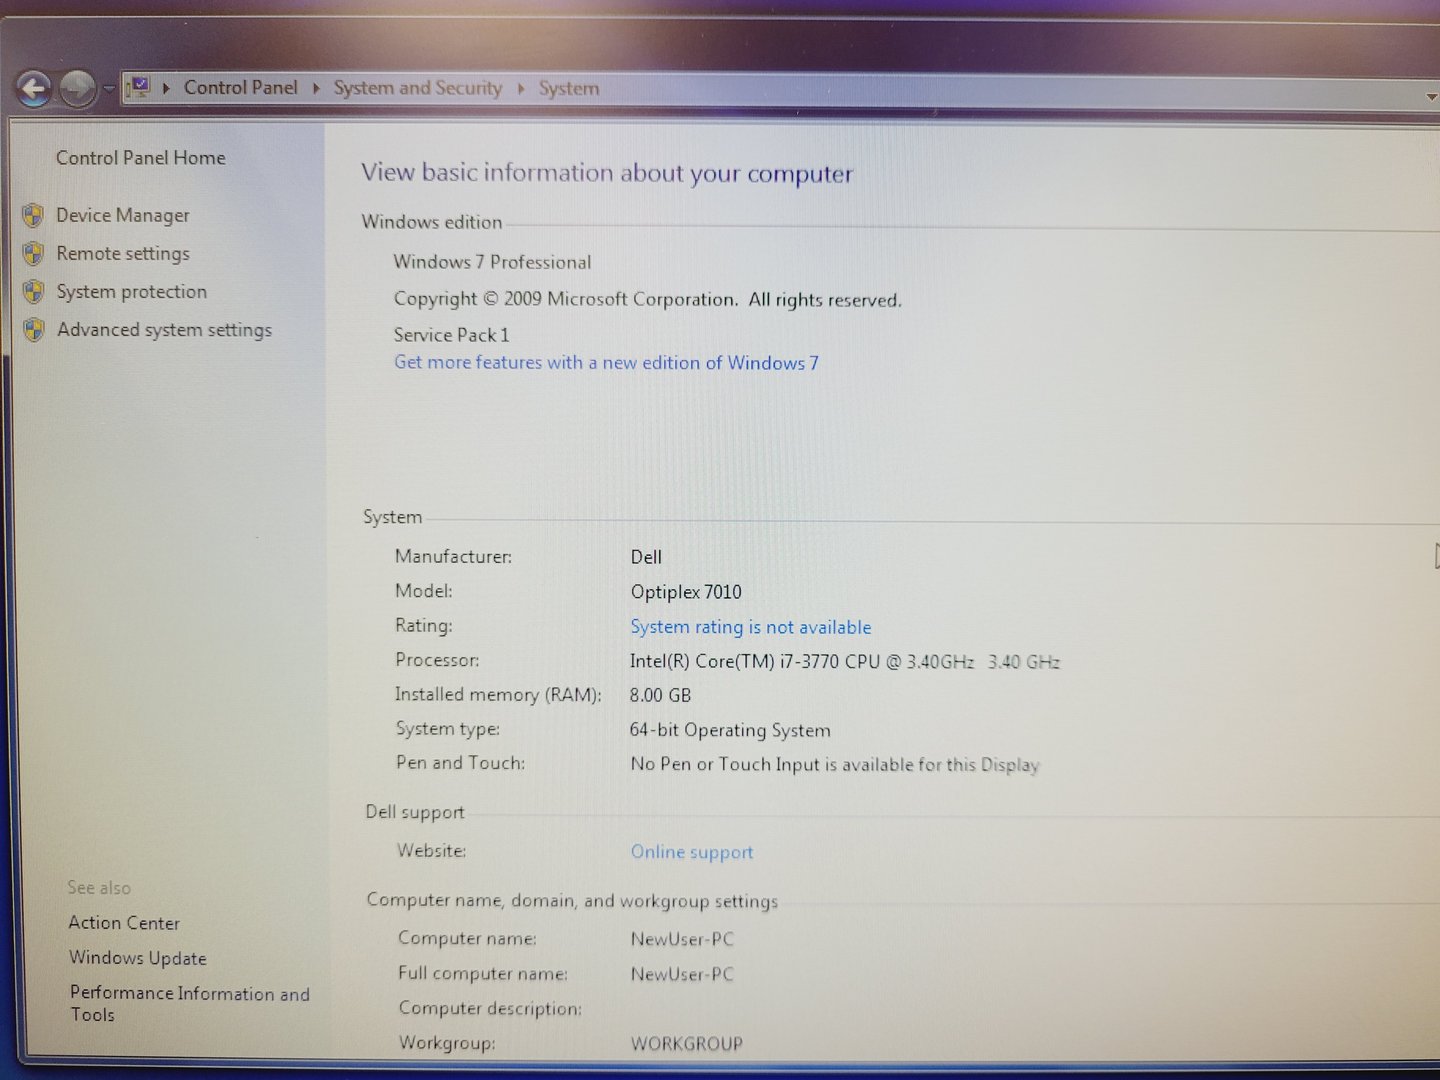Click the Intel Core i7-3770 processor value
This screenshot has width=1440, height=1080.
[x=845, y=662]
